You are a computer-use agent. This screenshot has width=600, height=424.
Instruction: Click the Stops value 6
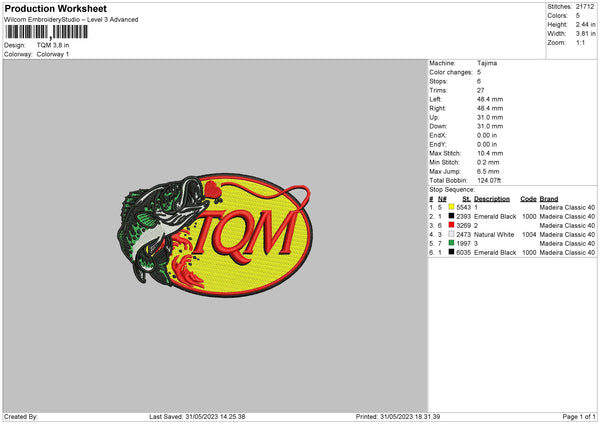point(479,81)
